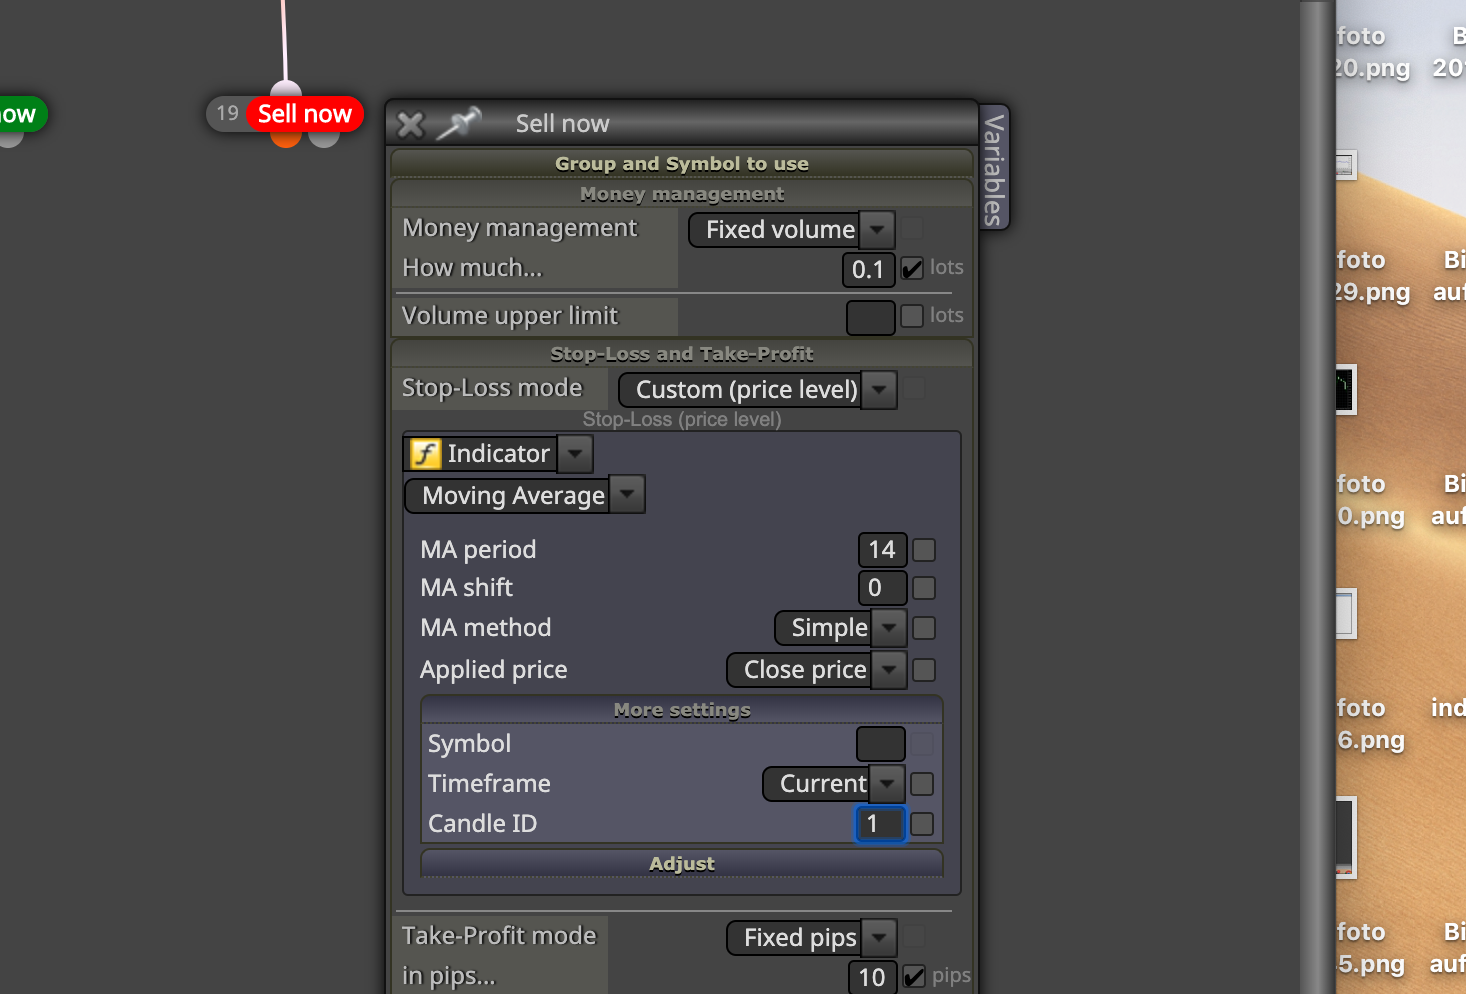
Task: Click the Money management label
Action: (519, 229)
